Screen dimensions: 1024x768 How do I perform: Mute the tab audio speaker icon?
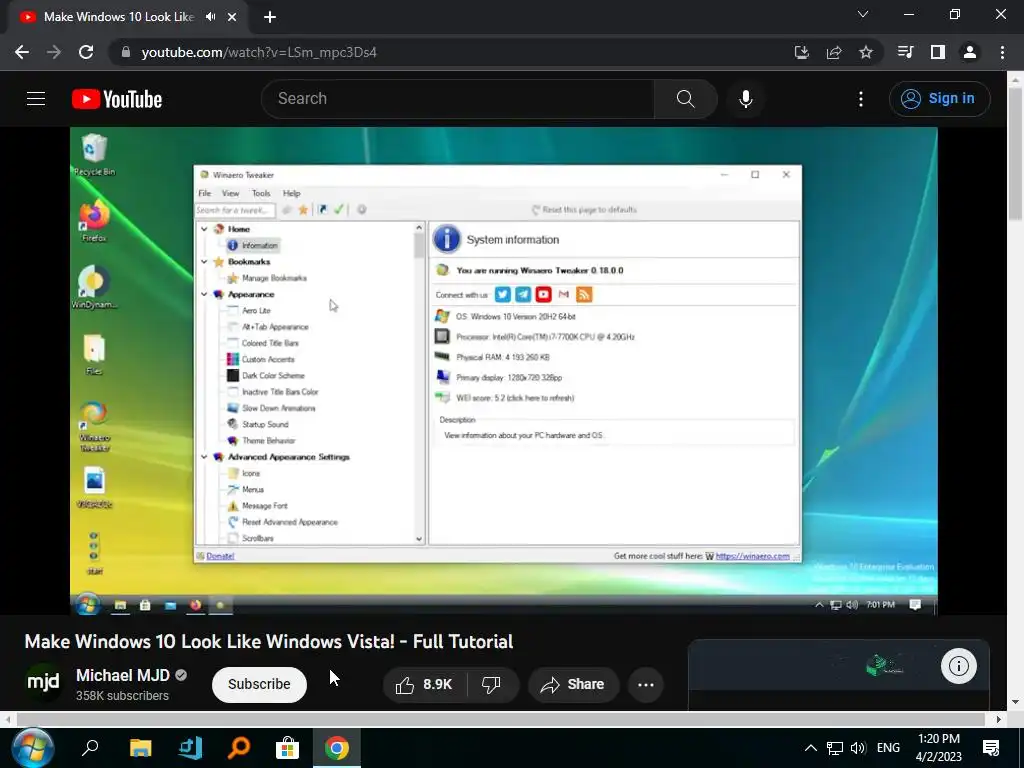pos(210,17)
